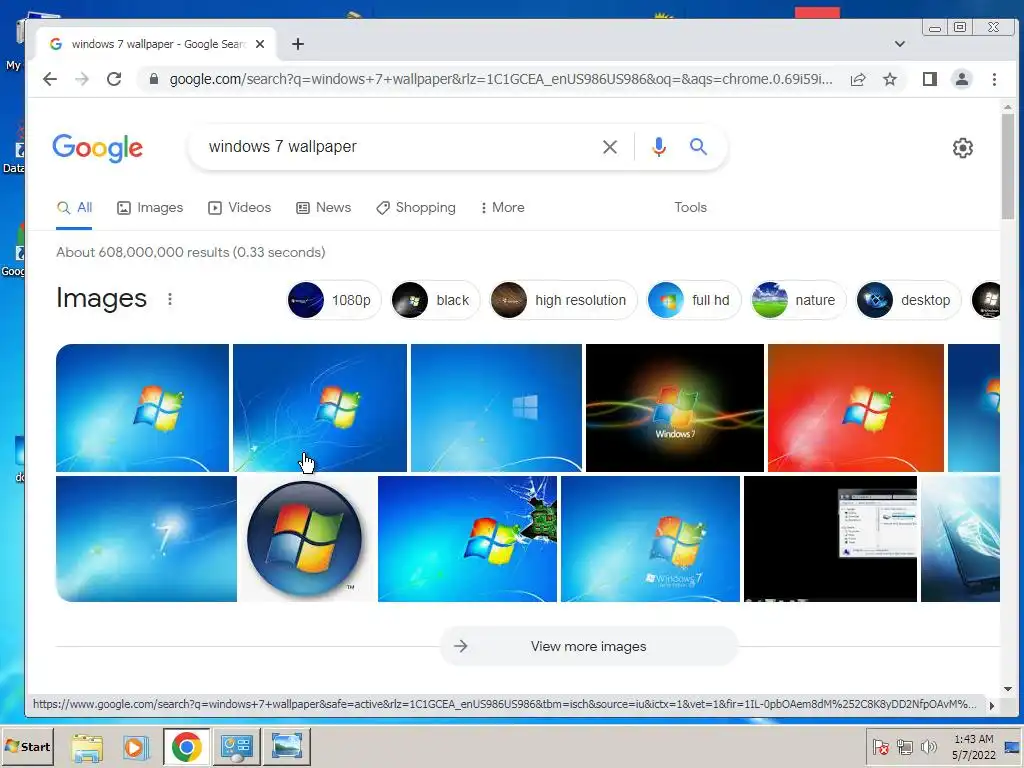Switch to the Videos tab
Viewport: 1024px width, 768px height.
point(240,208)
